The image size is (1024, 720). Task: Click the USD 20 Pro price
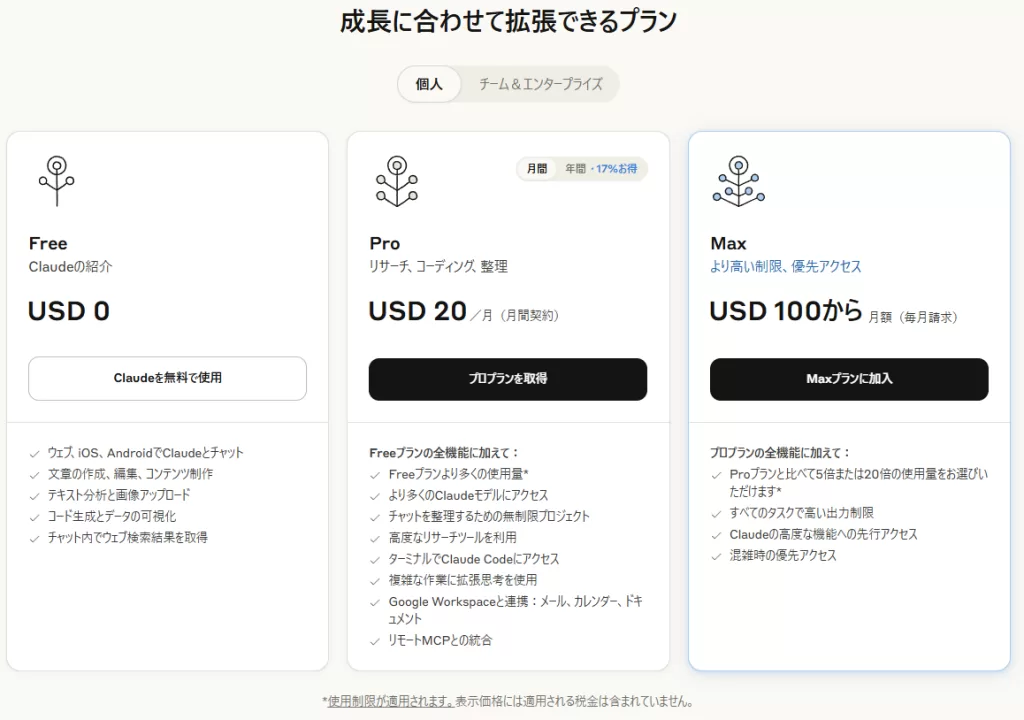(417, 312)
